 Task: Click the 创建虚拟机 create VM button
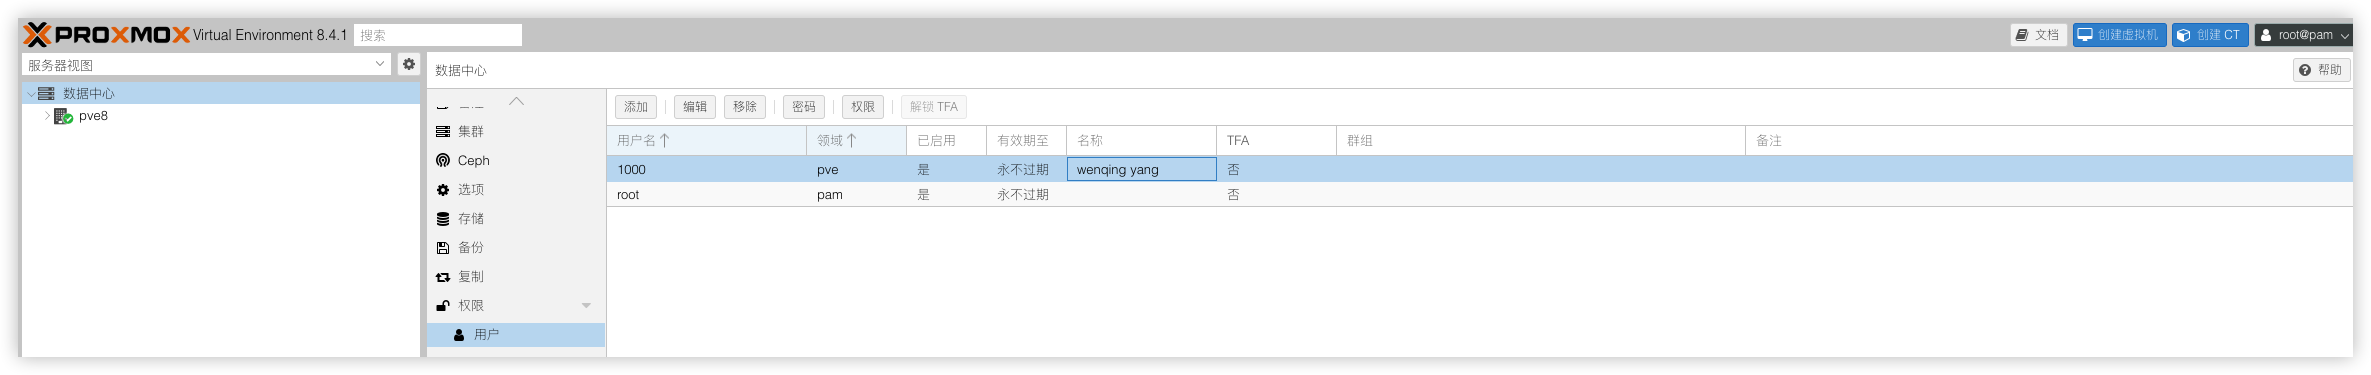coord(2119,35)
